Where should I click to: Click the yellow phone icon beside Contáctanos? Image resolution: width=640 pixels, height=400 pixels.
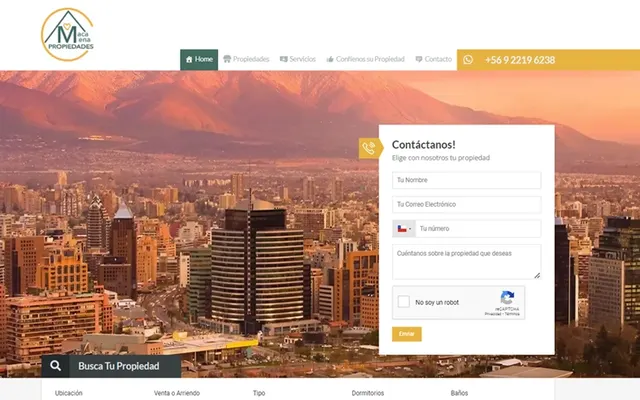point(370,148)
